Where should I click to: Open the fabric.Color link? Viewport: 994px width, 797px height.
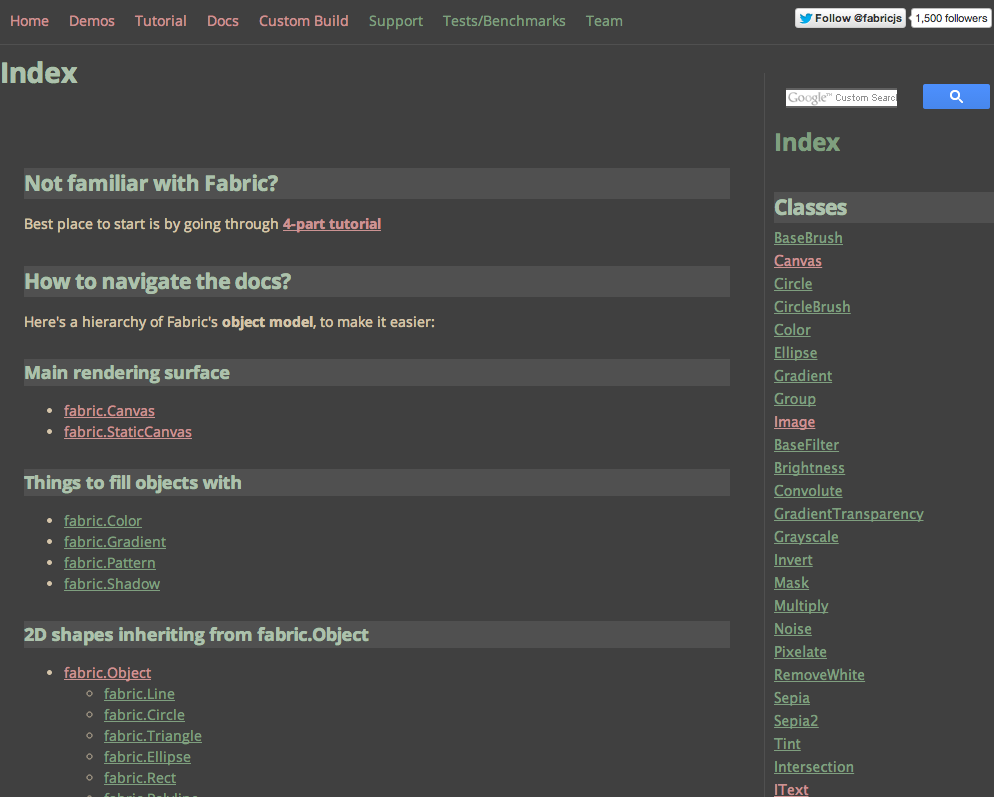pos(103,521)
